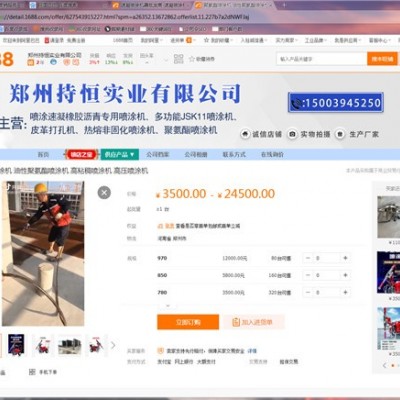Increase quantity for the 970 model
This screenshot has height=400, width=400.
[x=345, y=258]
